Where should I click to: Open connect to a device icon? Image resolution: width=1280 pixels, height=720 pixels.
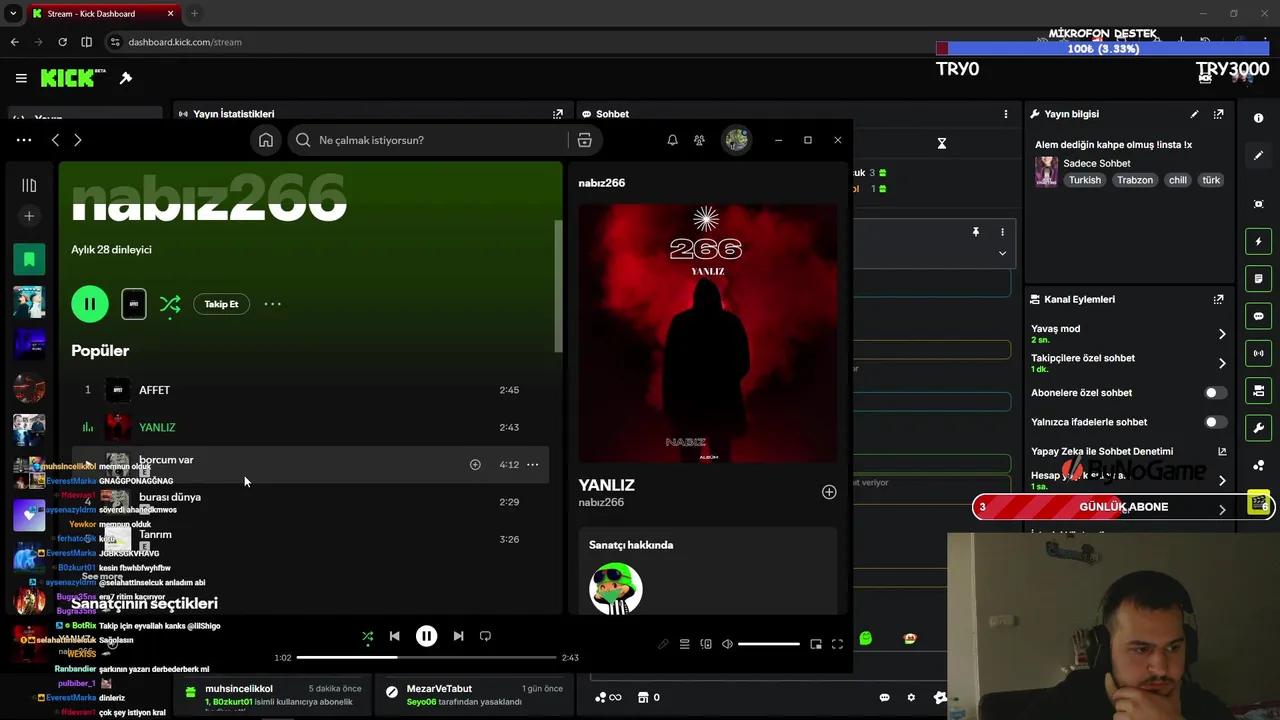pyautogui.click(x=706, y=644)
